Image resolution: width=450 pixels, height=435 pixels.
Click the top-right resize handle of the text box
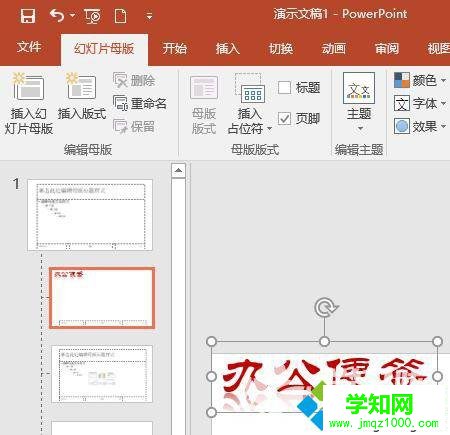437,341
